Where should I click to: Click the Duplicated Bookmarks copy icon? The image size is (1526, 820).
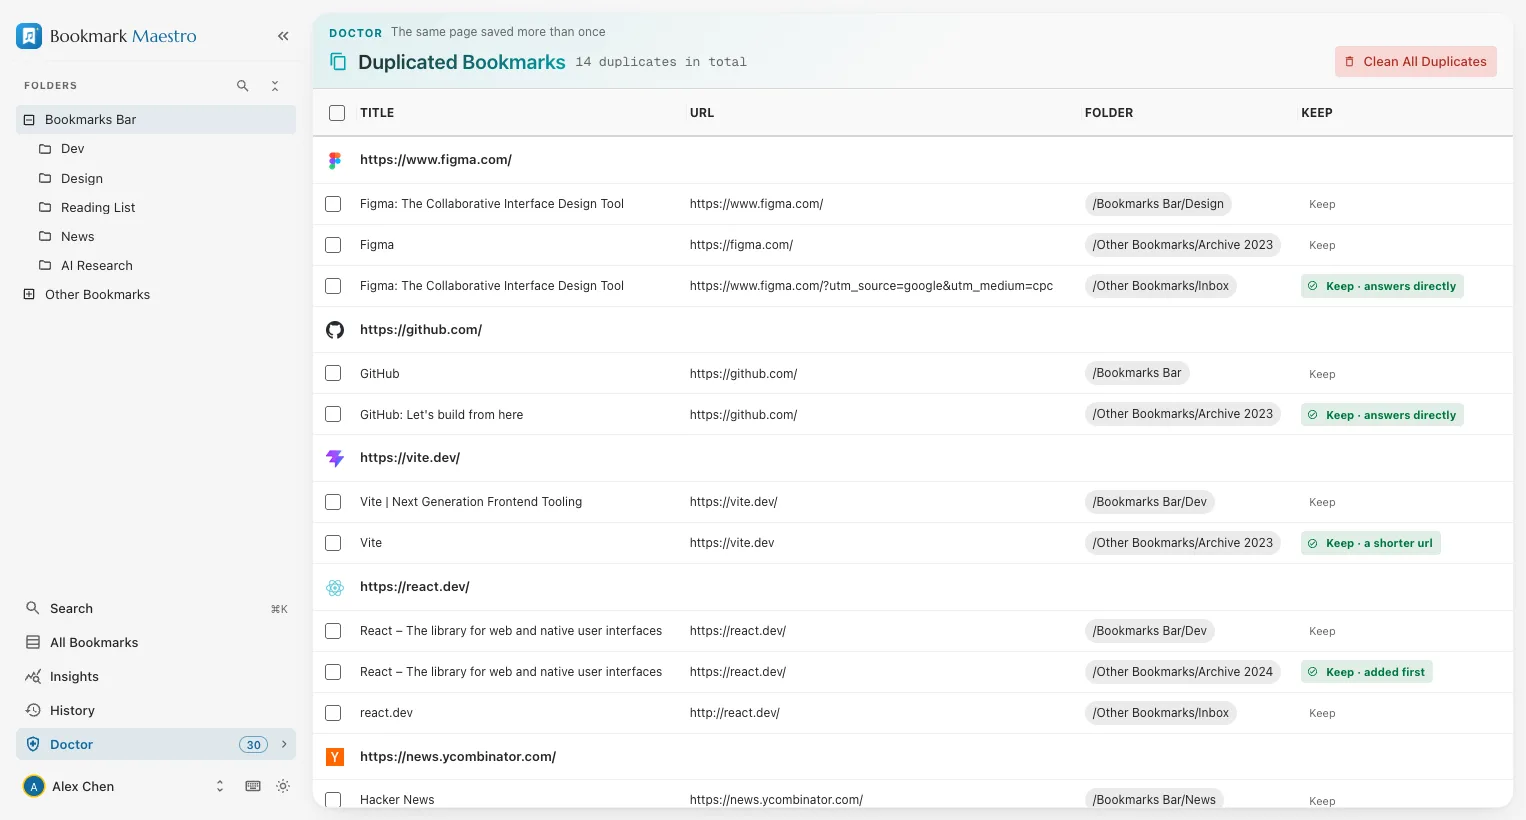pyautogui.click(x=338, y=62)
